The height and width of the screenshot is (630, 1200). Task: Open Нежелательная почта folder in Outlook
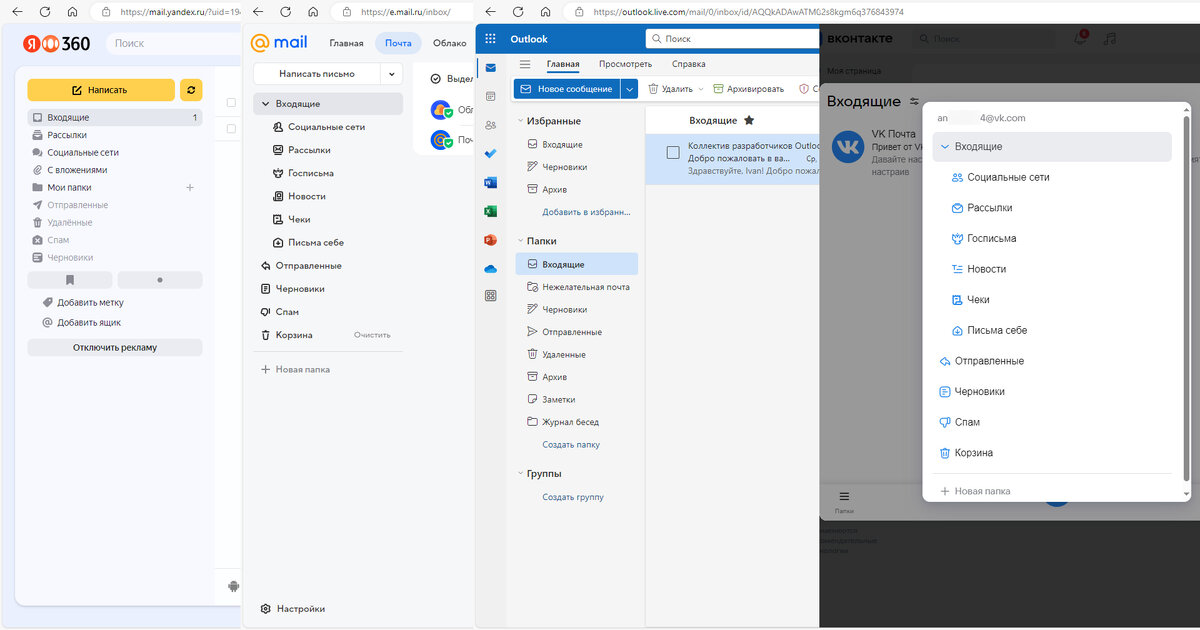[577, 287]
